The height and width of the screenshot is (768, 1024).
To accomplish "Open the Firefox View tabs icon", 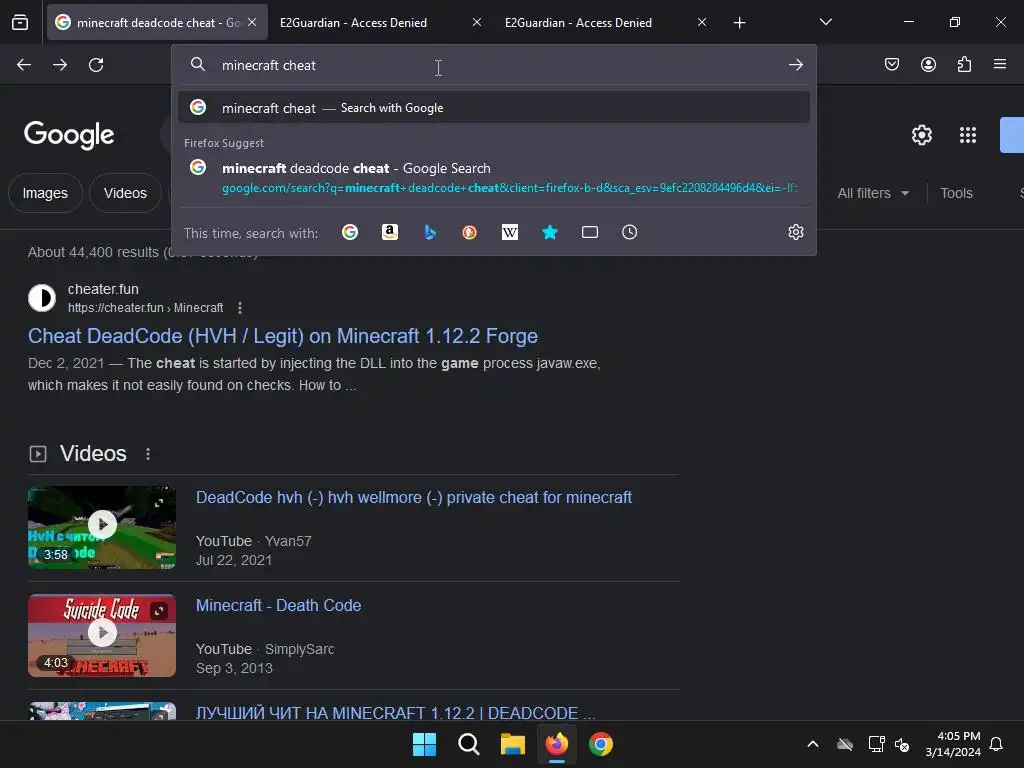I will [x=20, y=23].
